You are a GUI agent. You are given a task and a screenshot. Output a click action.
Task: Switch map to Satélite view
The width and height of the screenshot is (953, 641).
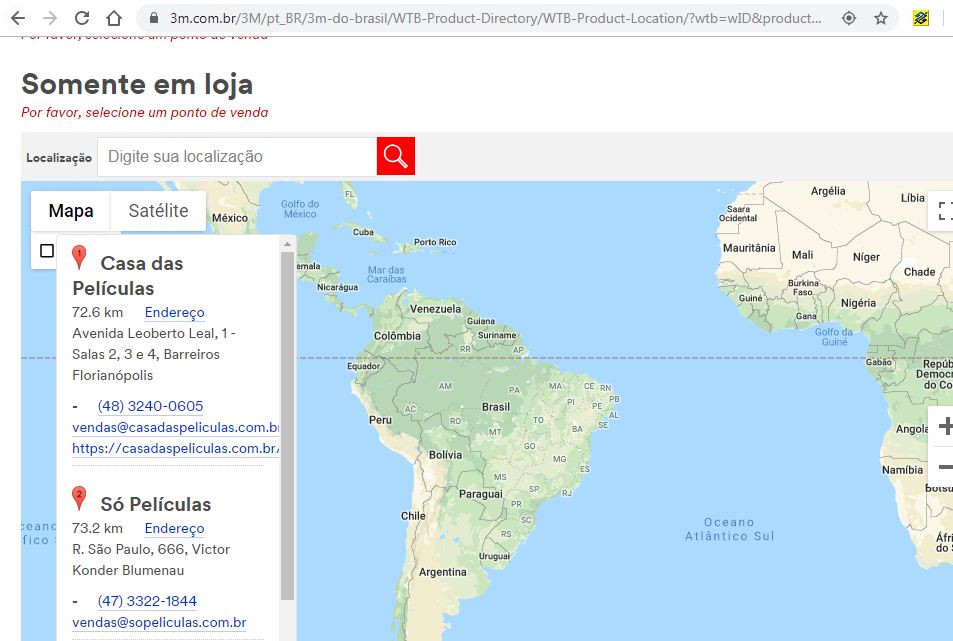[158, 211]
